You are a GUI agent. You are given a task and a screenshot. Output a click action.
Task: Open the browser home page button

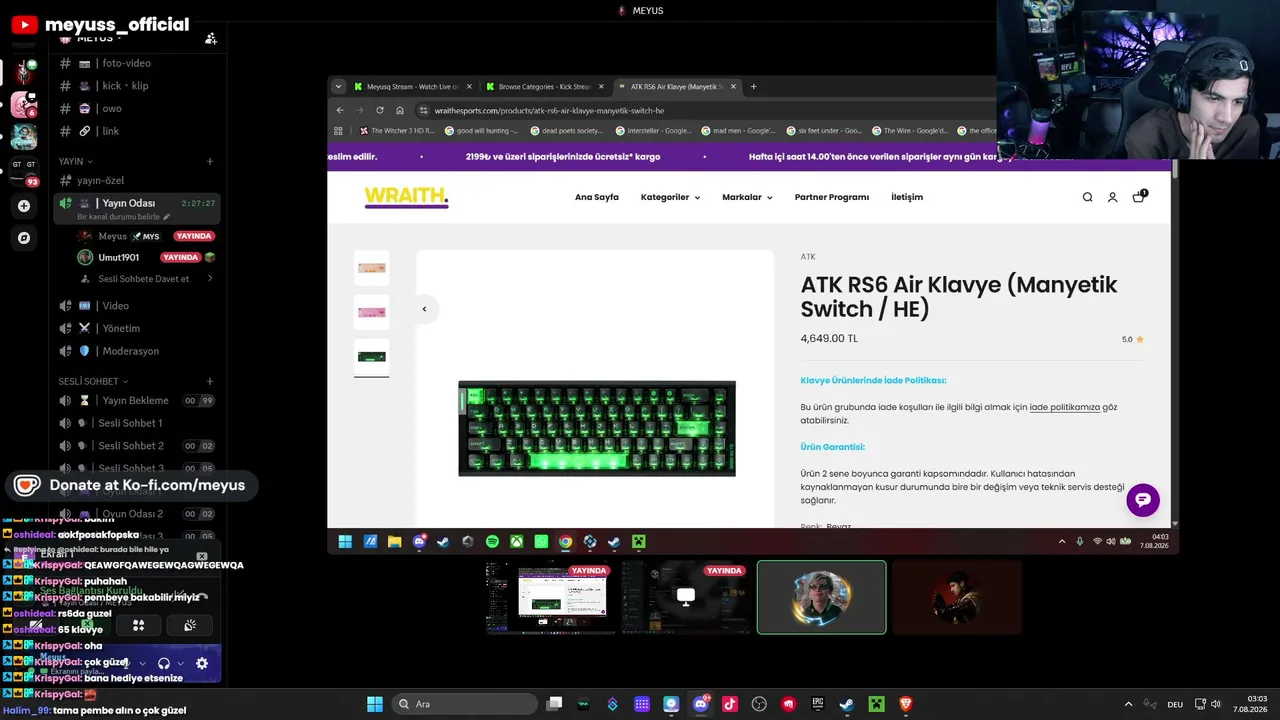[x=400, y=110]
